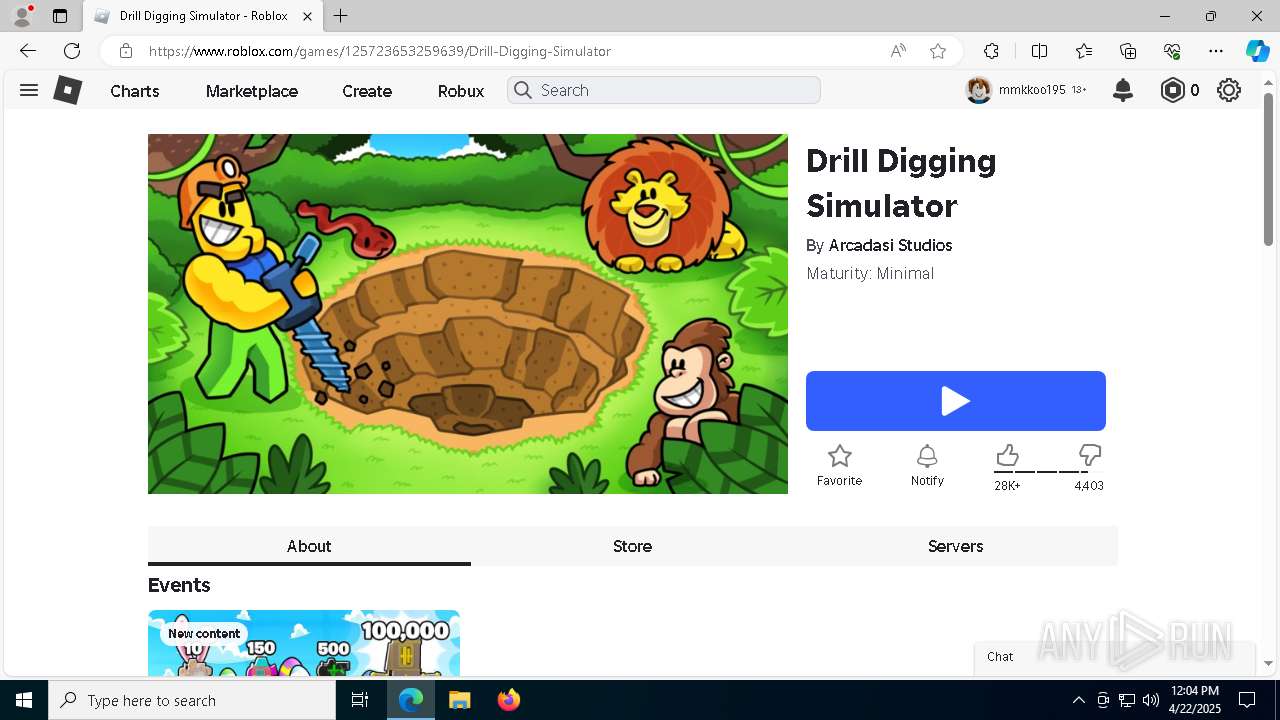This screenshot has height=720, width=1280.
Task: Open Browser essentials heart icon
Action: pyautogui.click(x=1172, y=51)
